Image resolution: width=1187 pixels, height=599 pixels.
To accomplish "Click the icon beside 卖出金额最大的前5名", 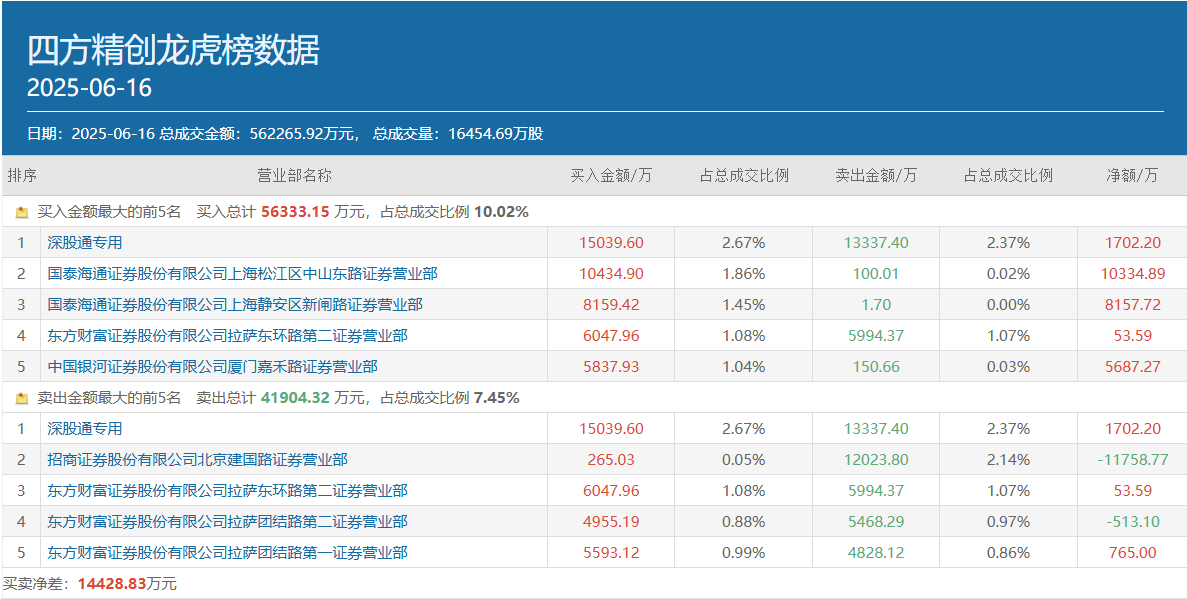I will click(22, 399).
